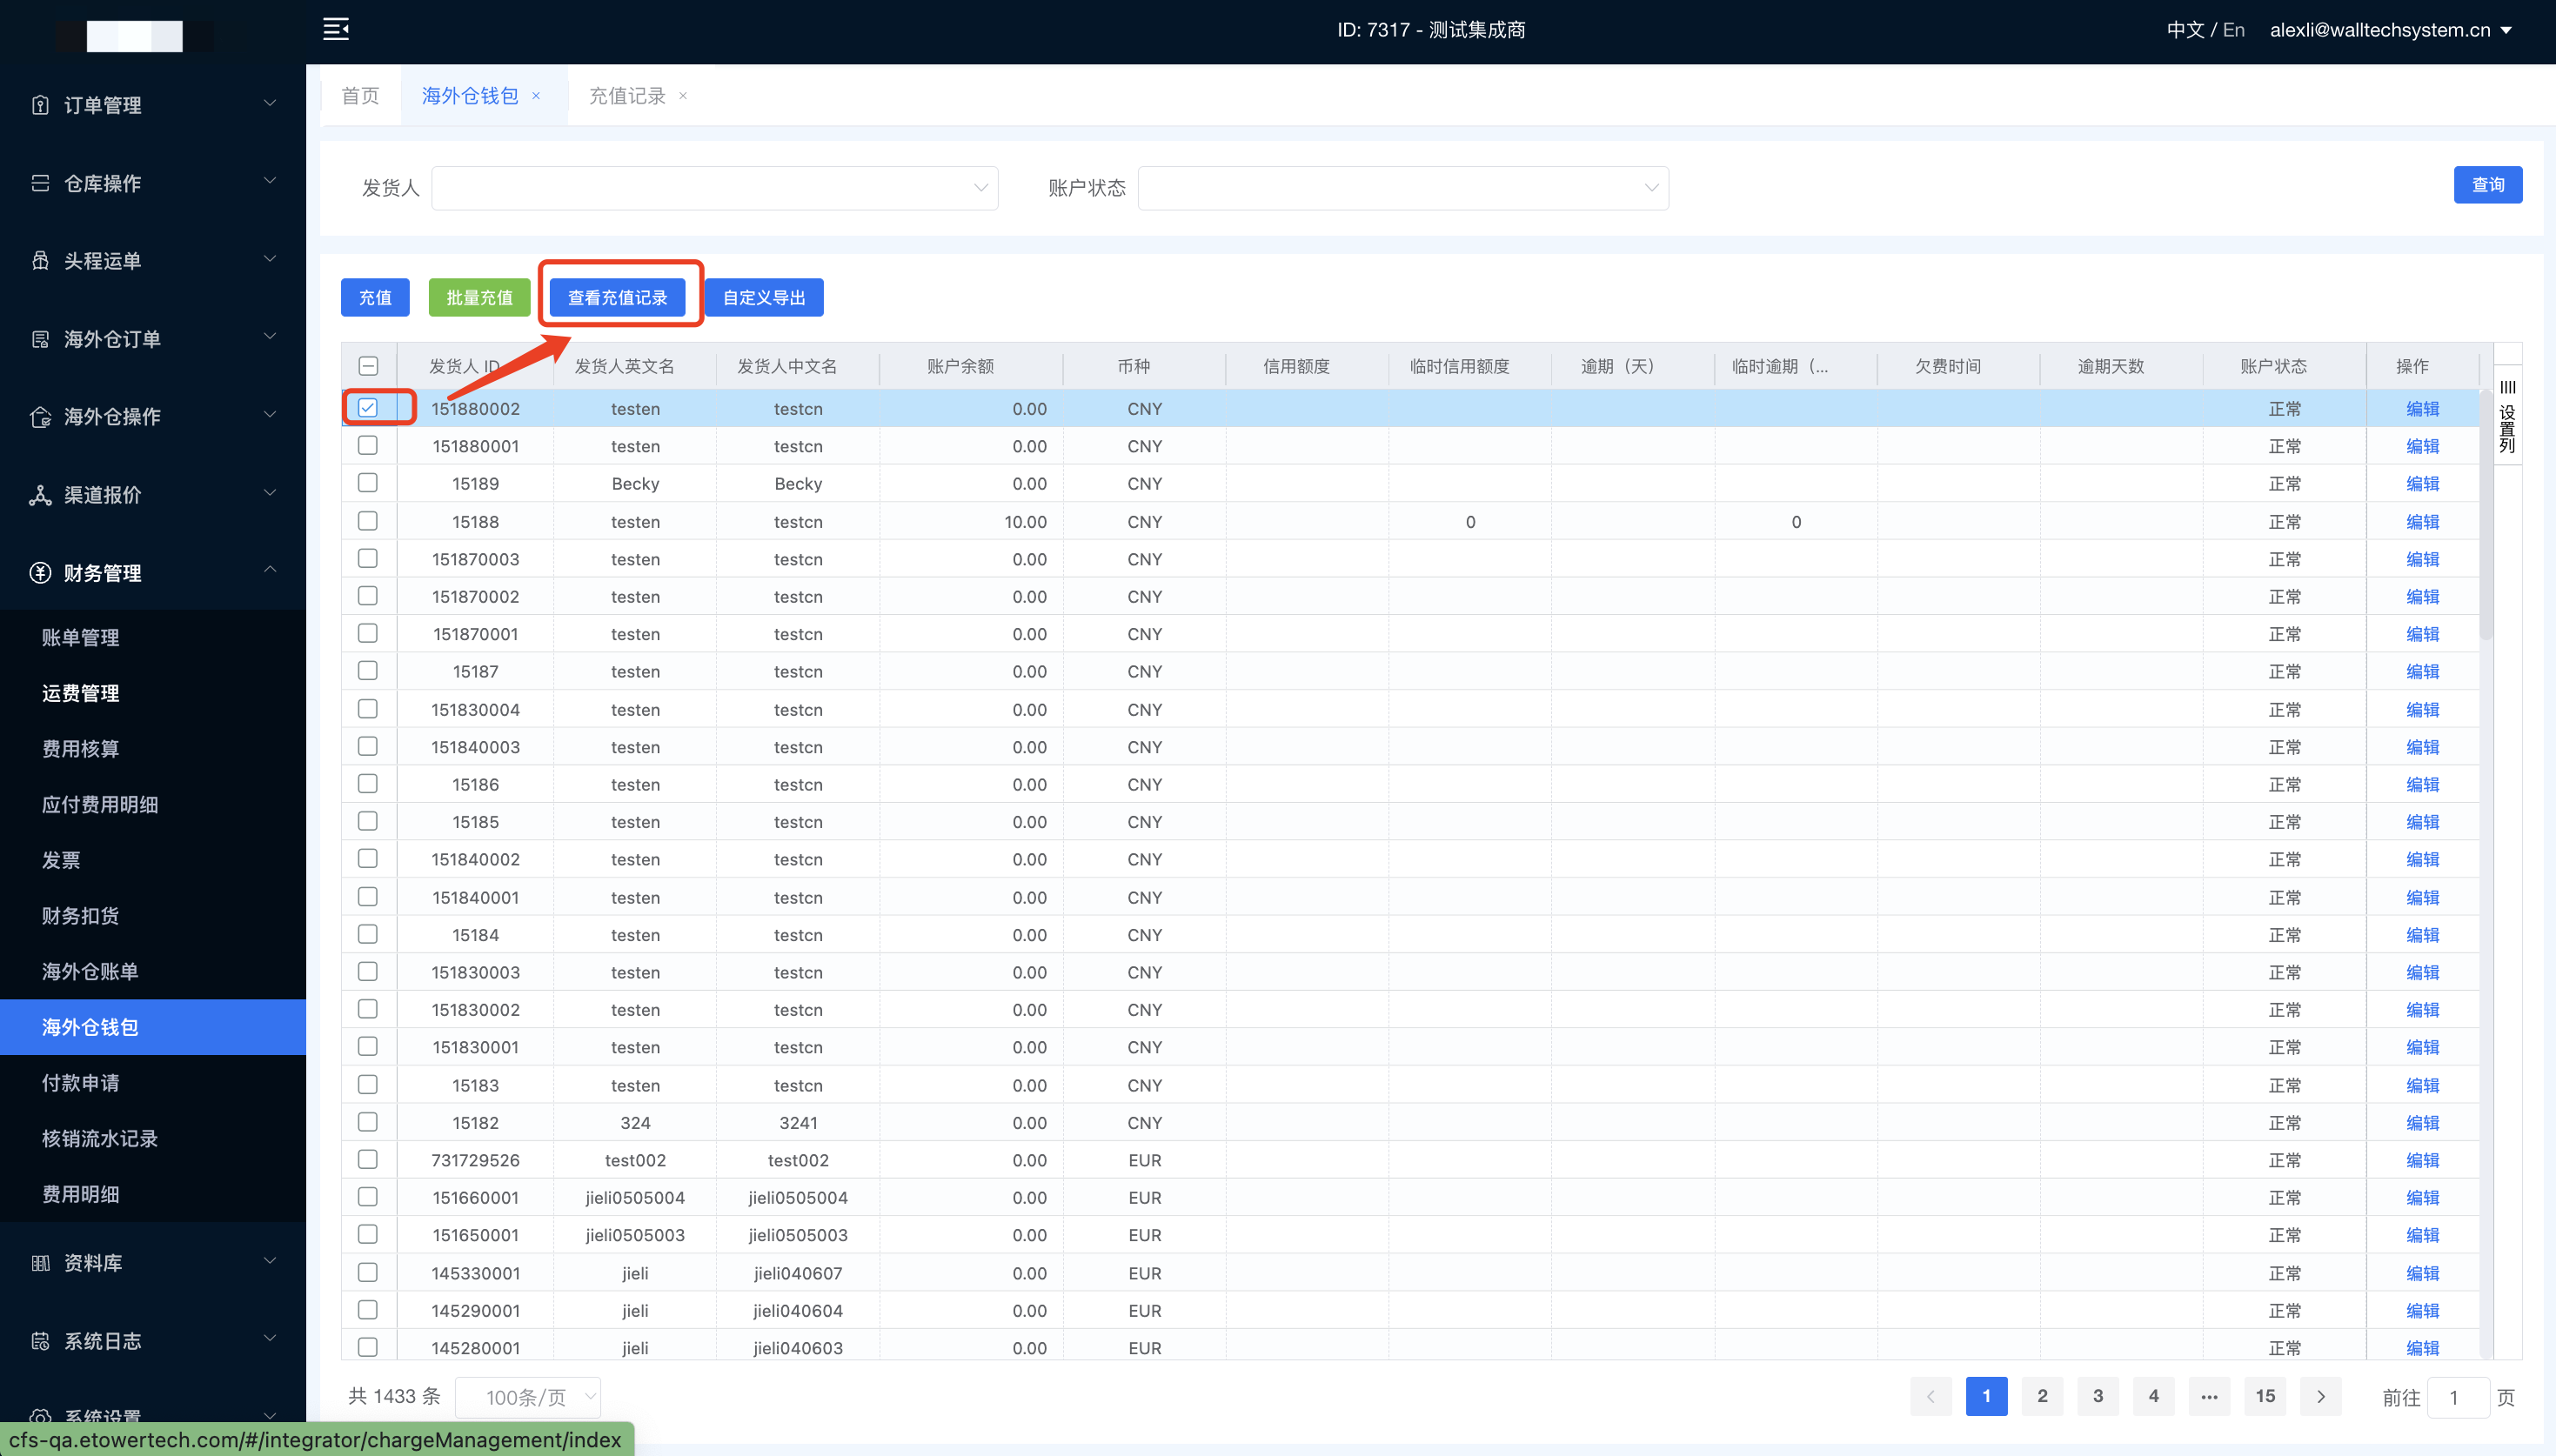Click the 仓库操作 sidebar icon
Viewport: 2556px width, 1456px height.
(x=40, y=183)
